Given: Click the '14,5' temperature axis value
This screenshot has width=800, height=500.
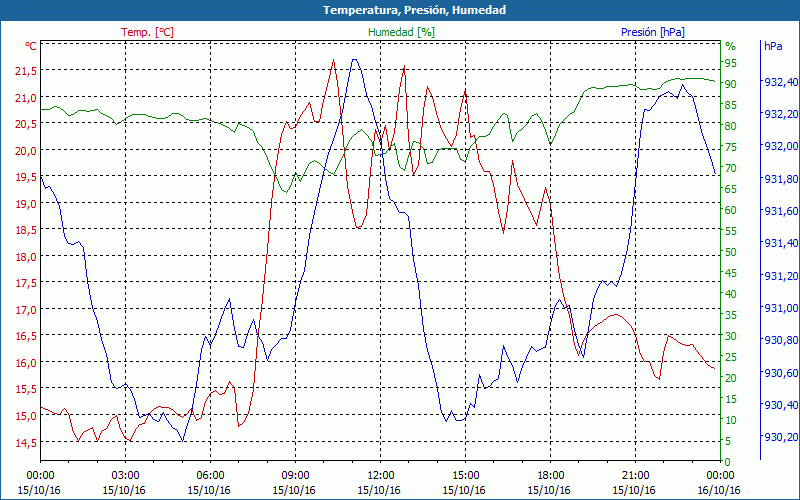Looking at the screenshot, I should click(26, 443).
